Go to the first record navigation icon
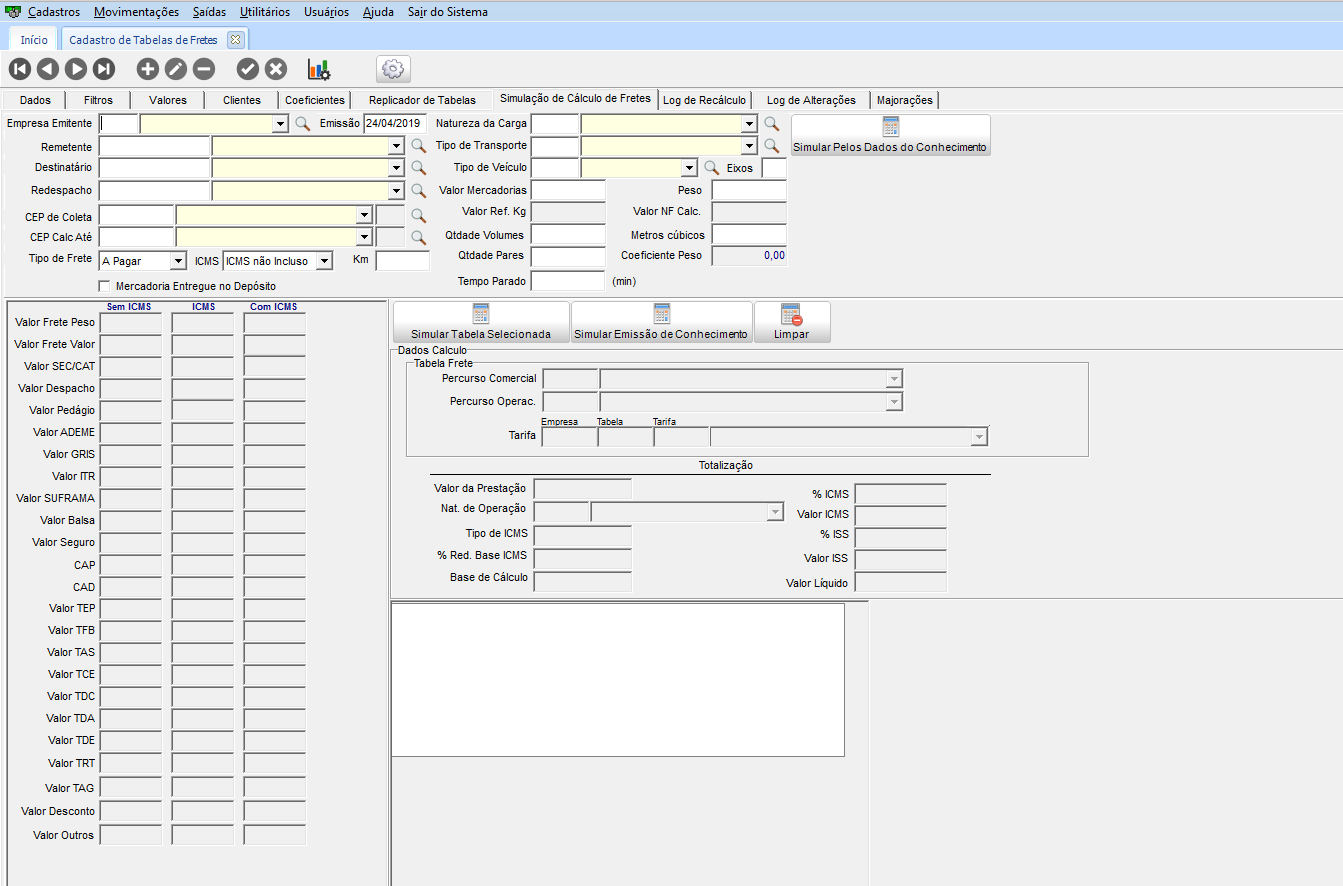1343x886 pixels. click(19, 69)
